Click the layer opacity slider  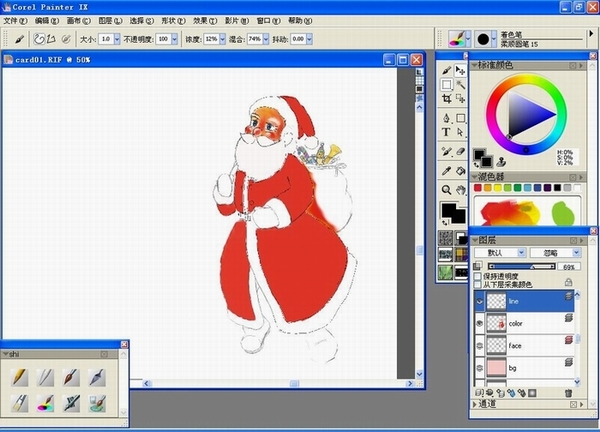522,266
